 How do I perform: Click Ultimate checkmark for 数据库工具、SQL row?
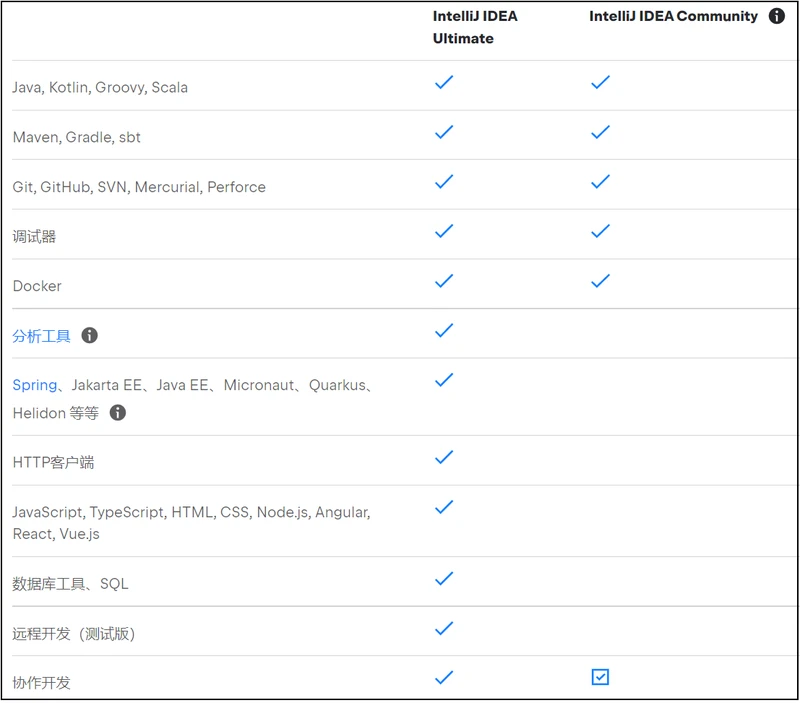[x=444, y=578]
